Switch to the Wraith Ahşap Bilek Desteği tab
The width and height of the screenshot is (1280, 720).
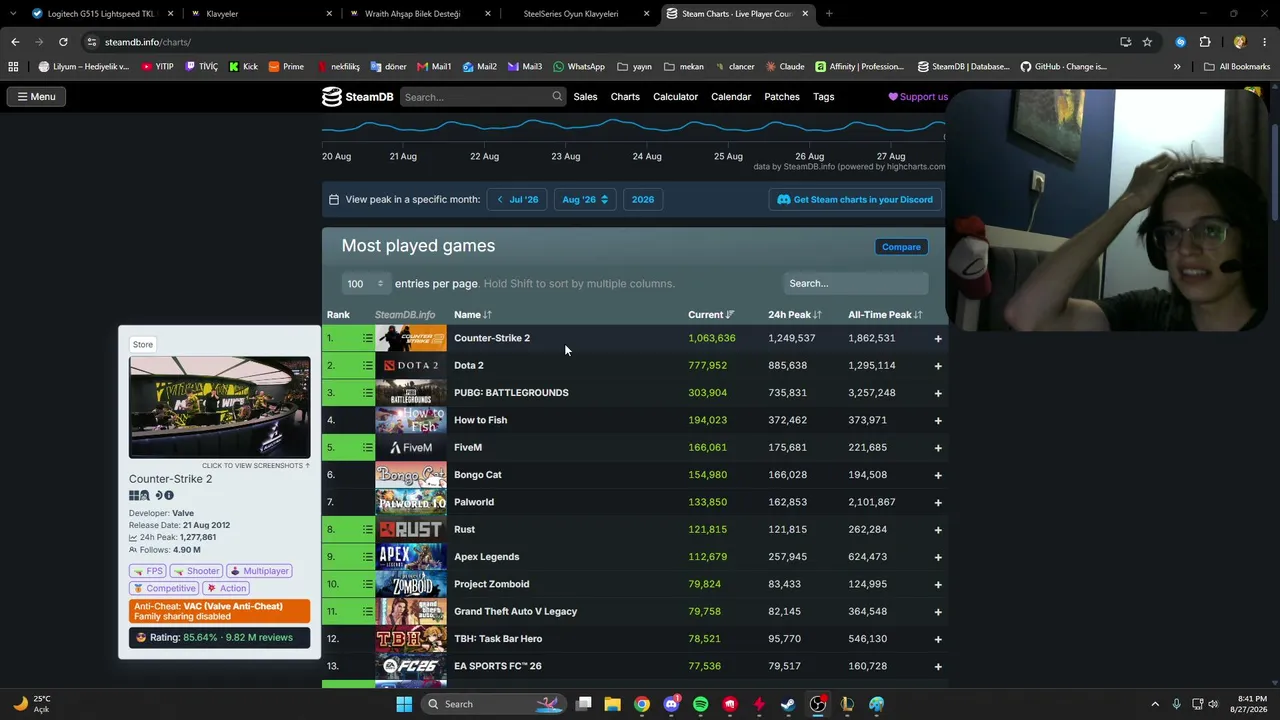[421, 14]
